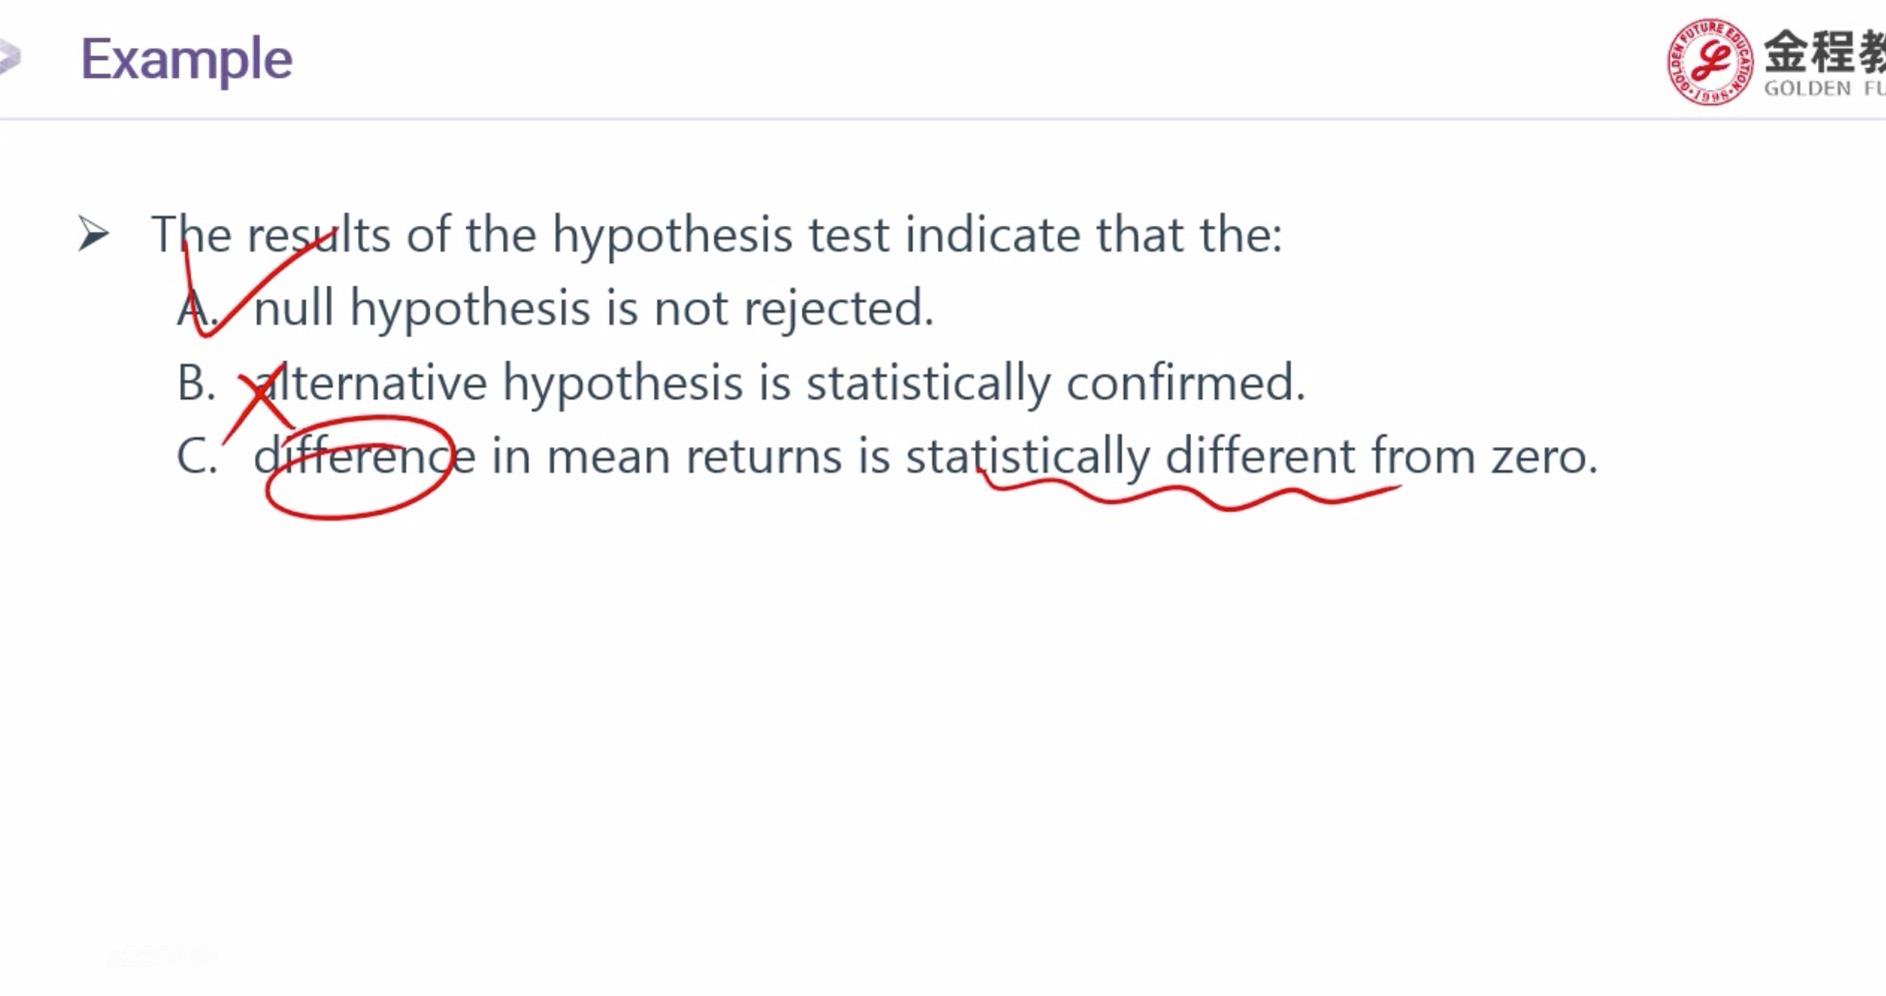Click the word "zero" ending option C
This screenshot has height=996, width=1886.
point(1543,457)
